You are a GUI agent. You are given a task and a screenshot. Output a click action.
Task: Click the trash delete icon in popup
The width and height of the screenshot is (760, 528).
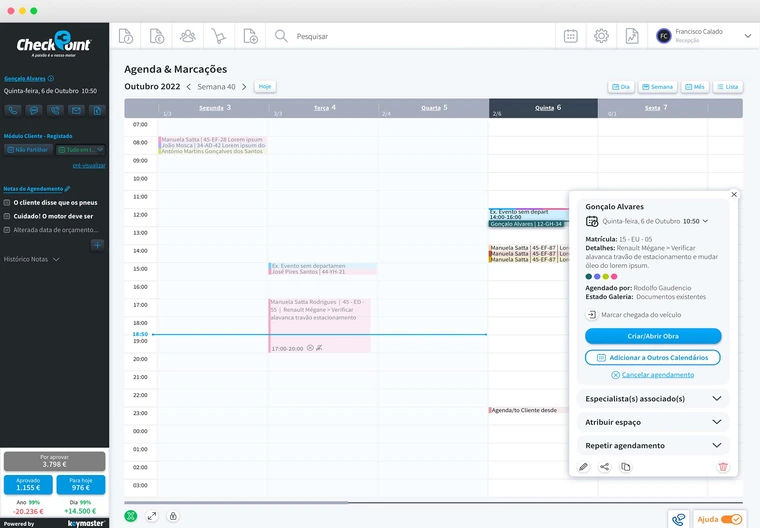click(723, 467)
